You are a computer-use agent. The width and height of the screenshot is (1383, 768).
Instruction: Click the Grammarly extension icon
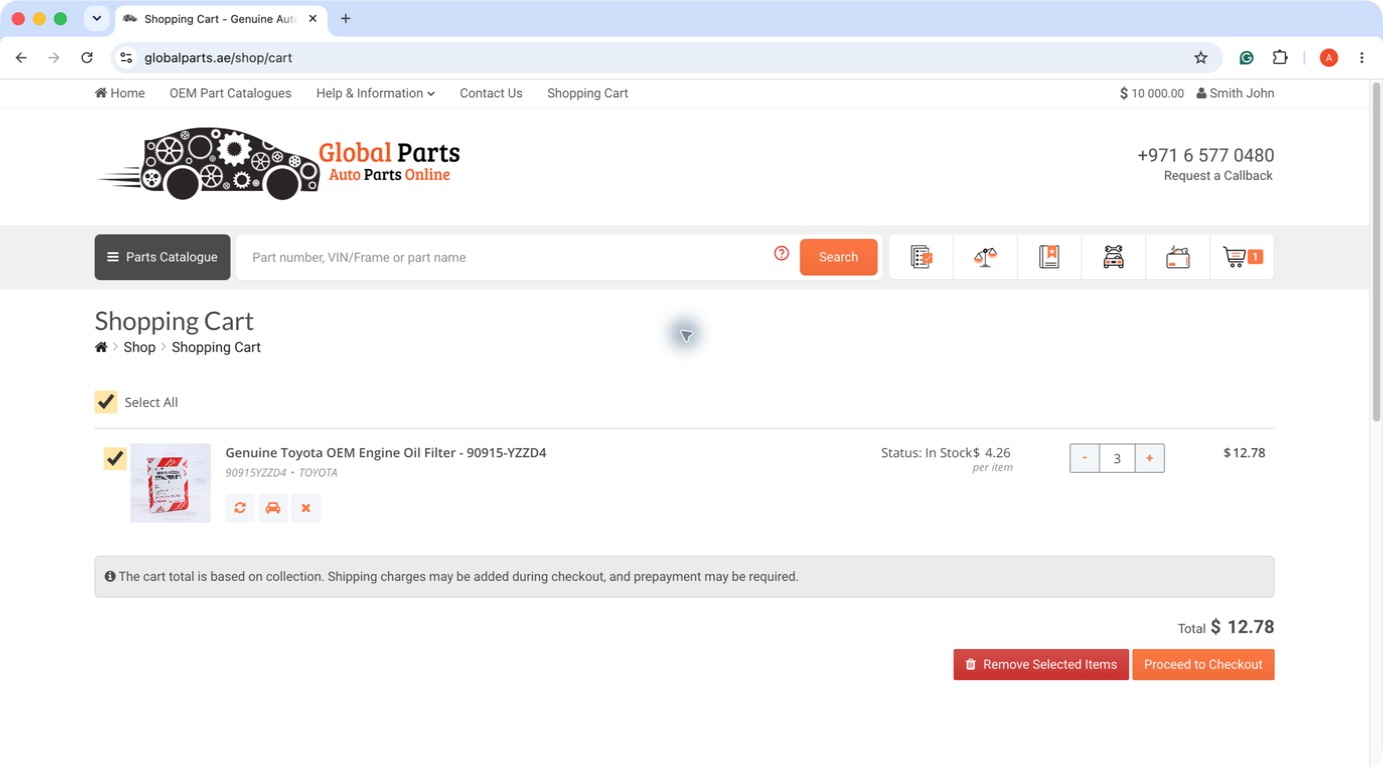pos(1246,58)
